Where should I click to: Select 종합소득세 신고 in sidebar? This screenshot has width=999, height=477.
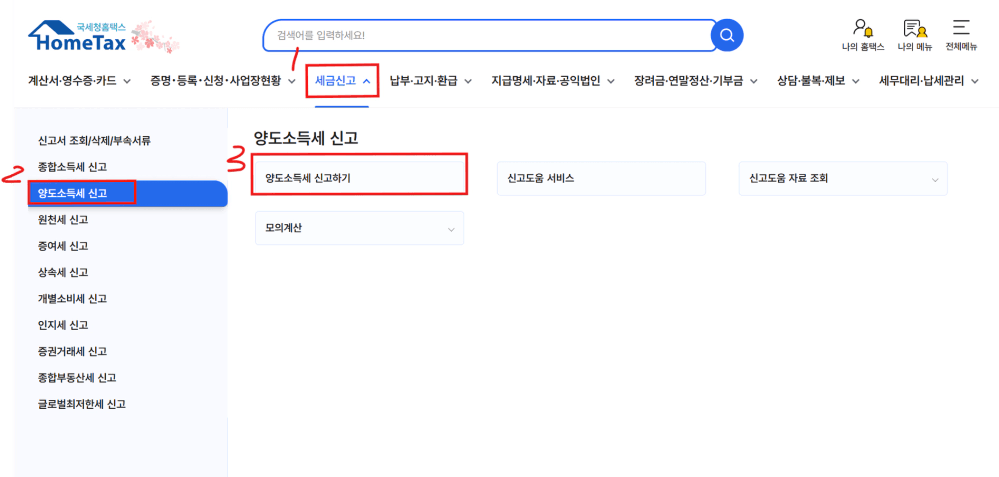[x=72, y=167]
